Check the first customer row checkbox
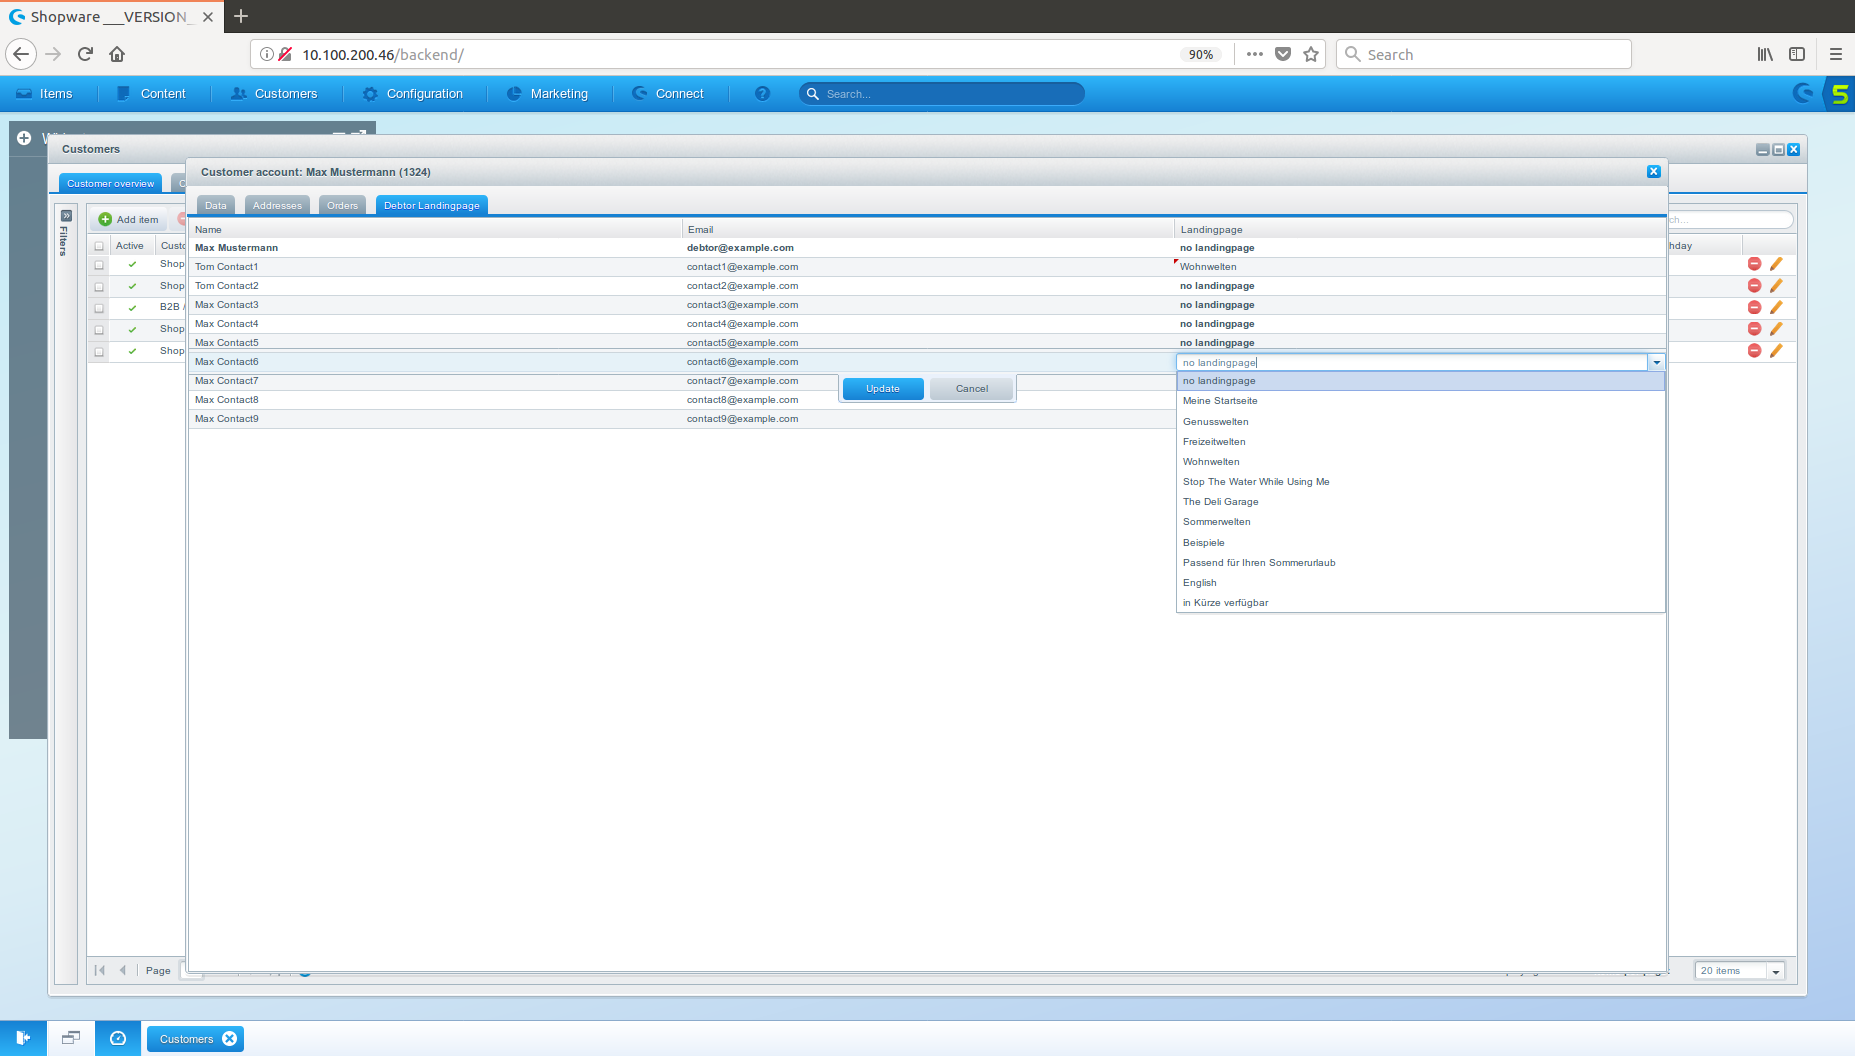The width and height of the screenshot is (1855, 1056). click(99, 265)
